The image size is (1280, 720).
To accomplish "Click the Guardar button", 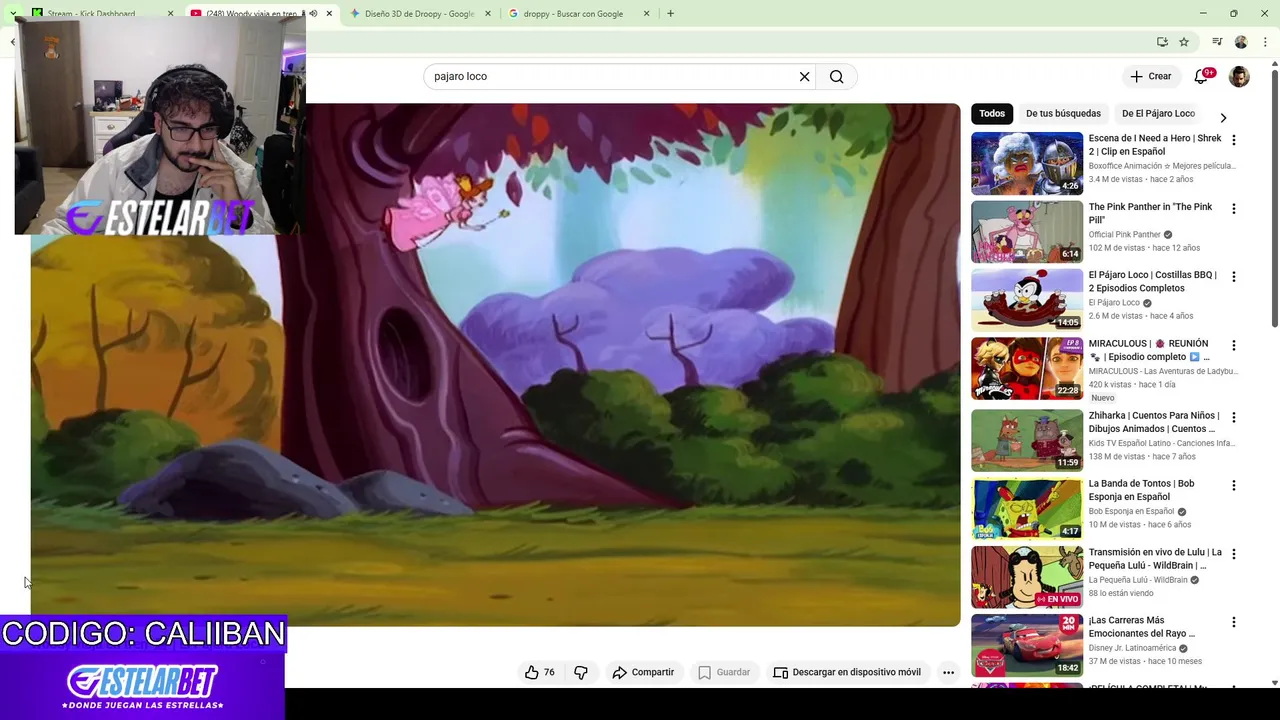I will [x=724, y=672].
